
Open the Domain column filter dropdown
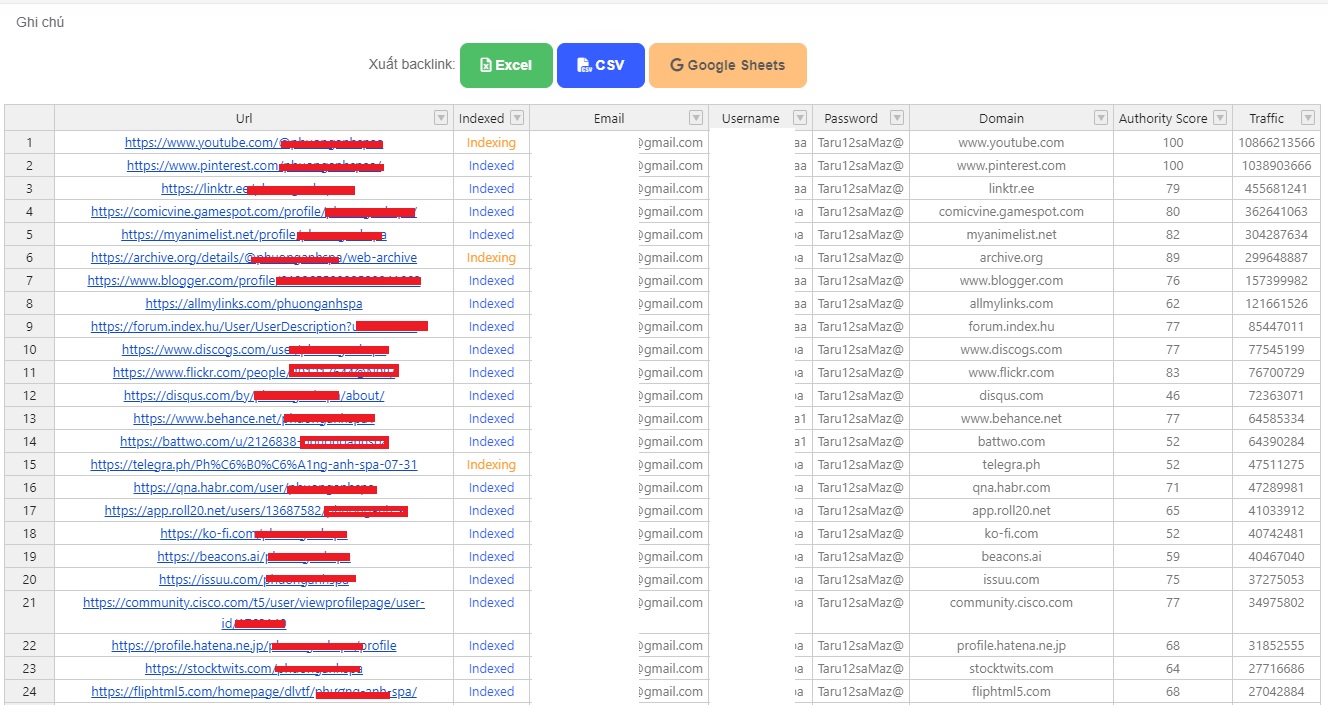pyautogui.click(x=1101, y=118)
